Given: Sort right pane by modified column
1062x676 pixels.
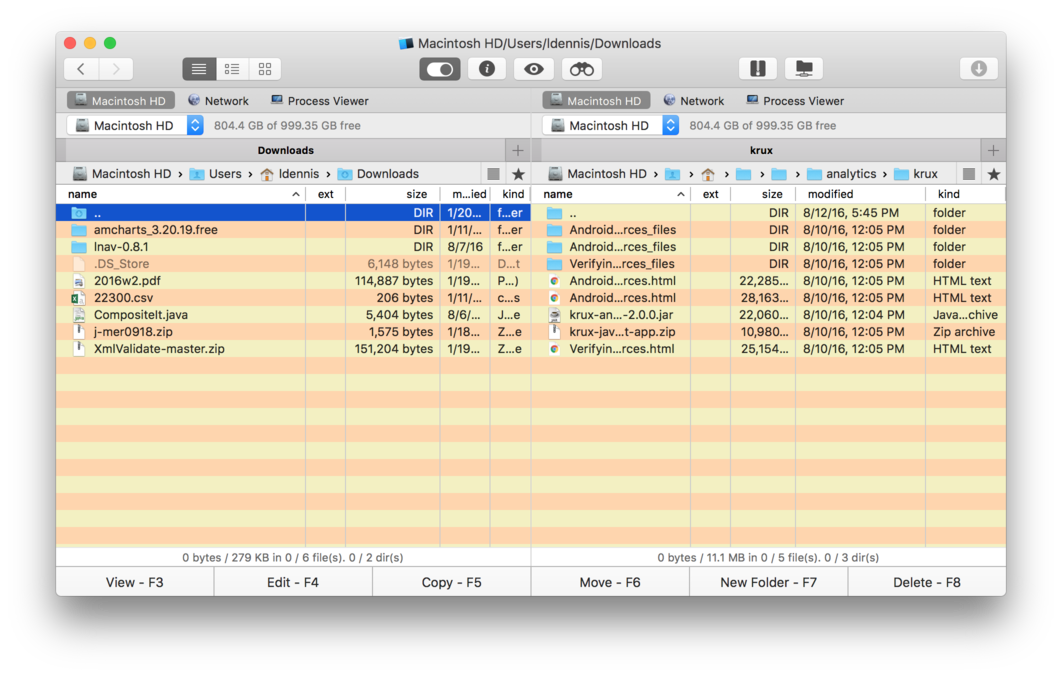Looking at the screenshot, I should click(x=861, y=194).
